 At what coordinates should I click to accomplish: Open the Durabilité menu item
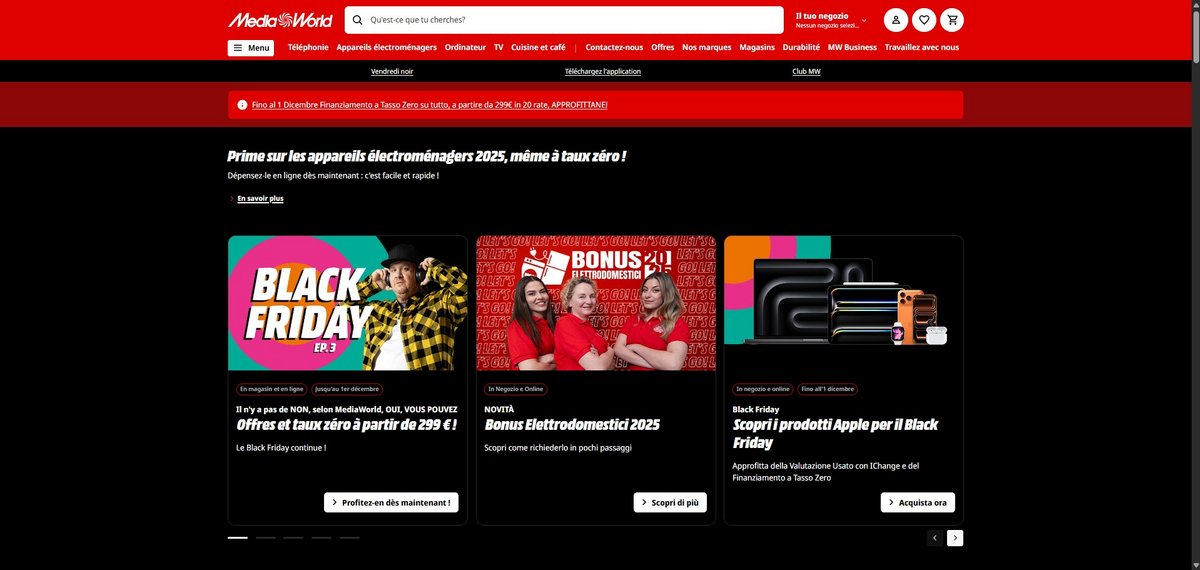[x=801, y=47]
